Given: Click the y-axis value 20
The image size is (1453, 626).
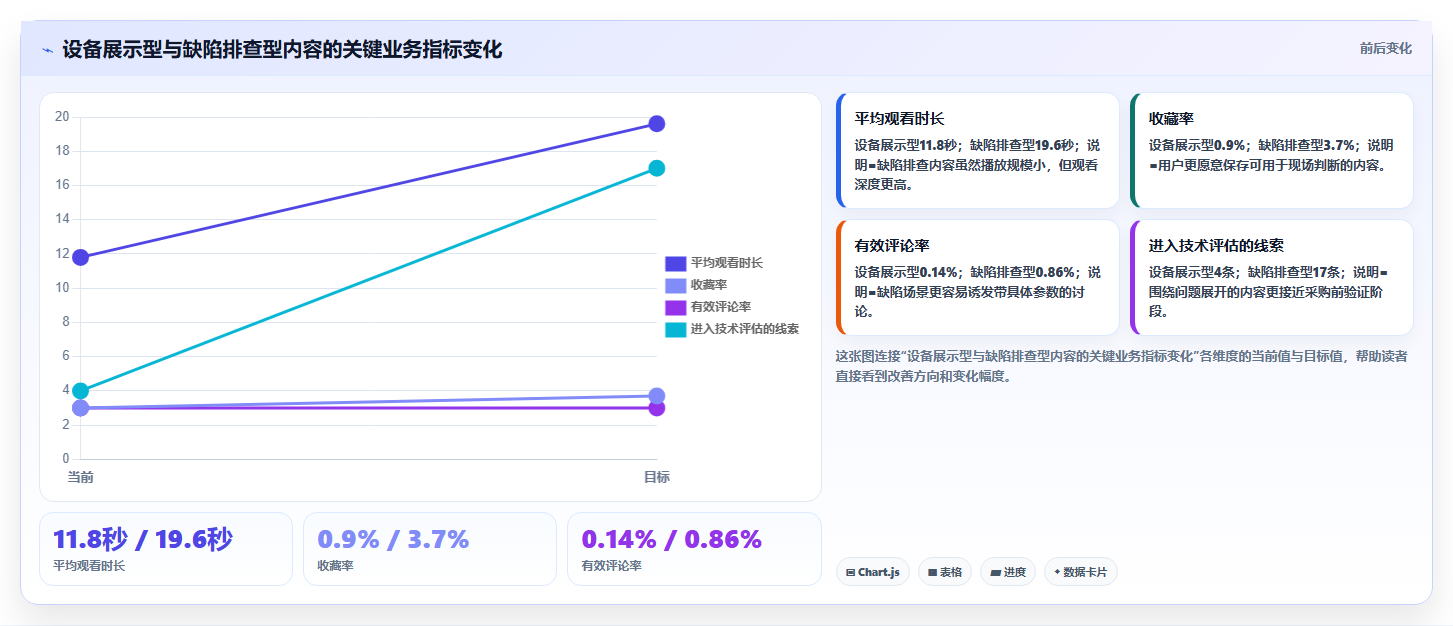Looking at the screenshot, I should coord(62,117).
